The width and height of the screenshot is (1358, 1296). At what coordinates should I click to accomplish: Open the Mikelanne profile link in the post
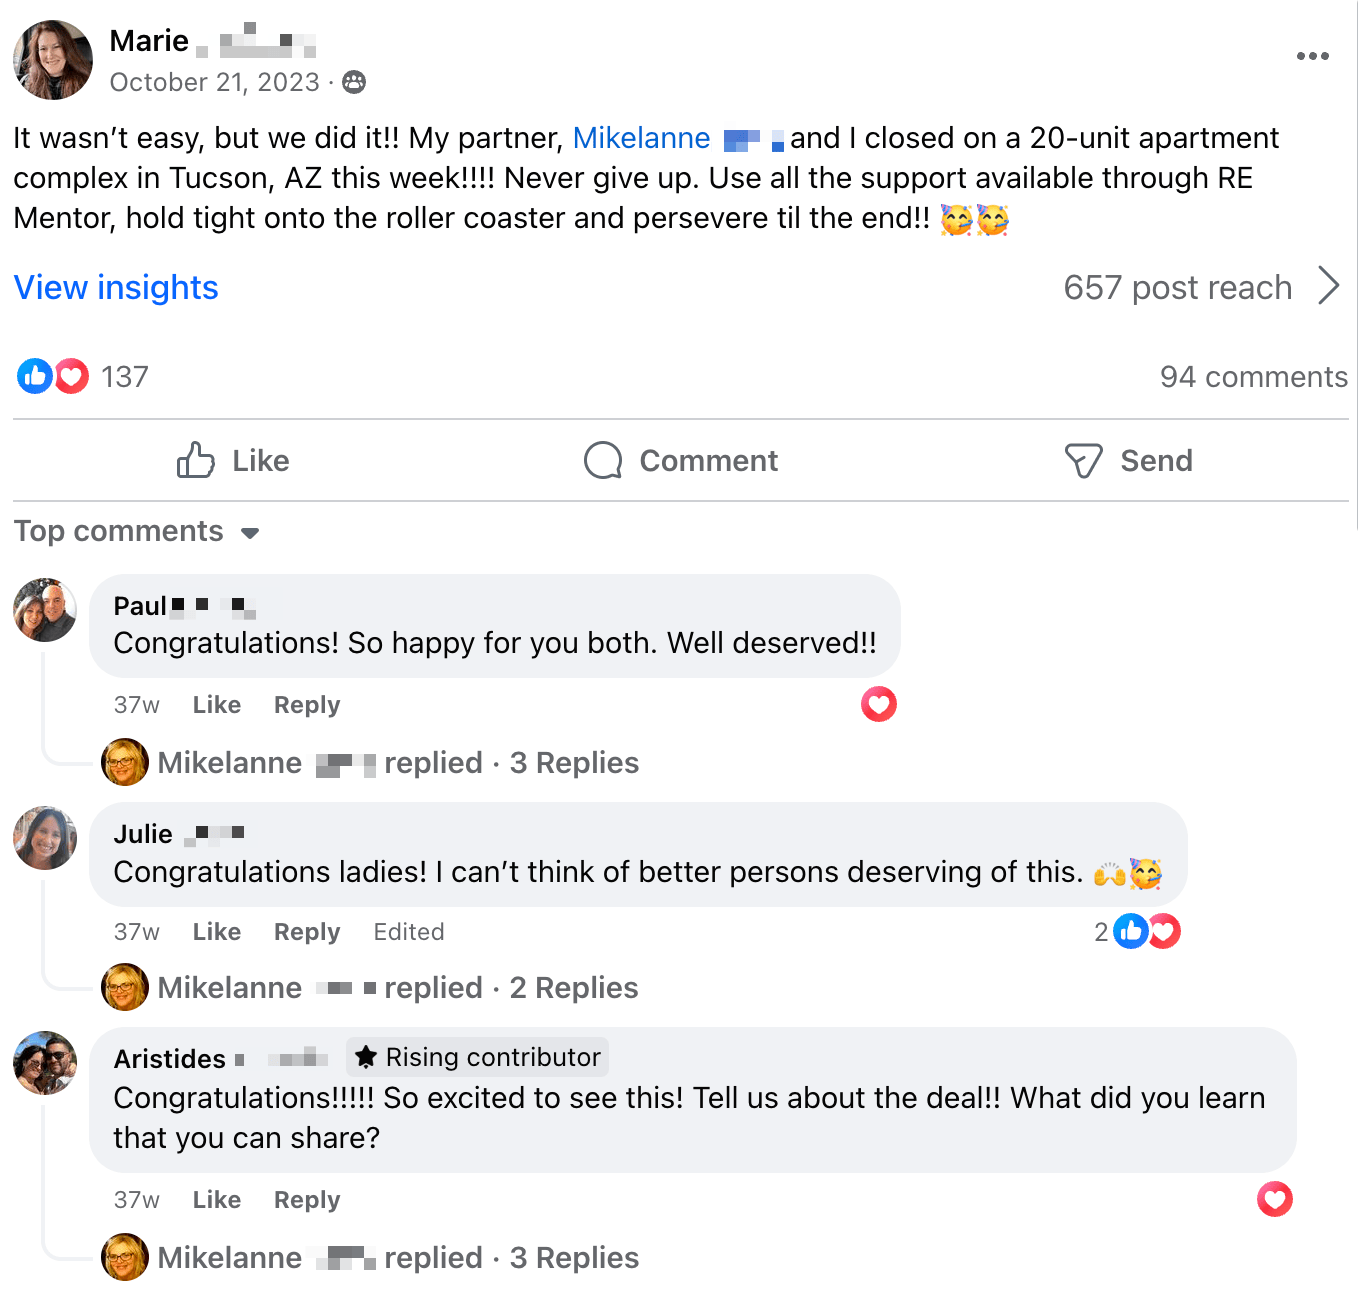[x=642, y=138]
